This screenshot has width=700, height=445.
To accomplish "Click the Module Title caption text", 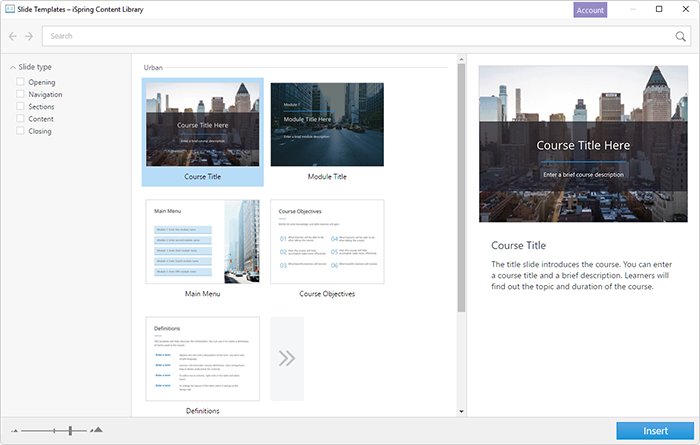I will coord(327,177).
